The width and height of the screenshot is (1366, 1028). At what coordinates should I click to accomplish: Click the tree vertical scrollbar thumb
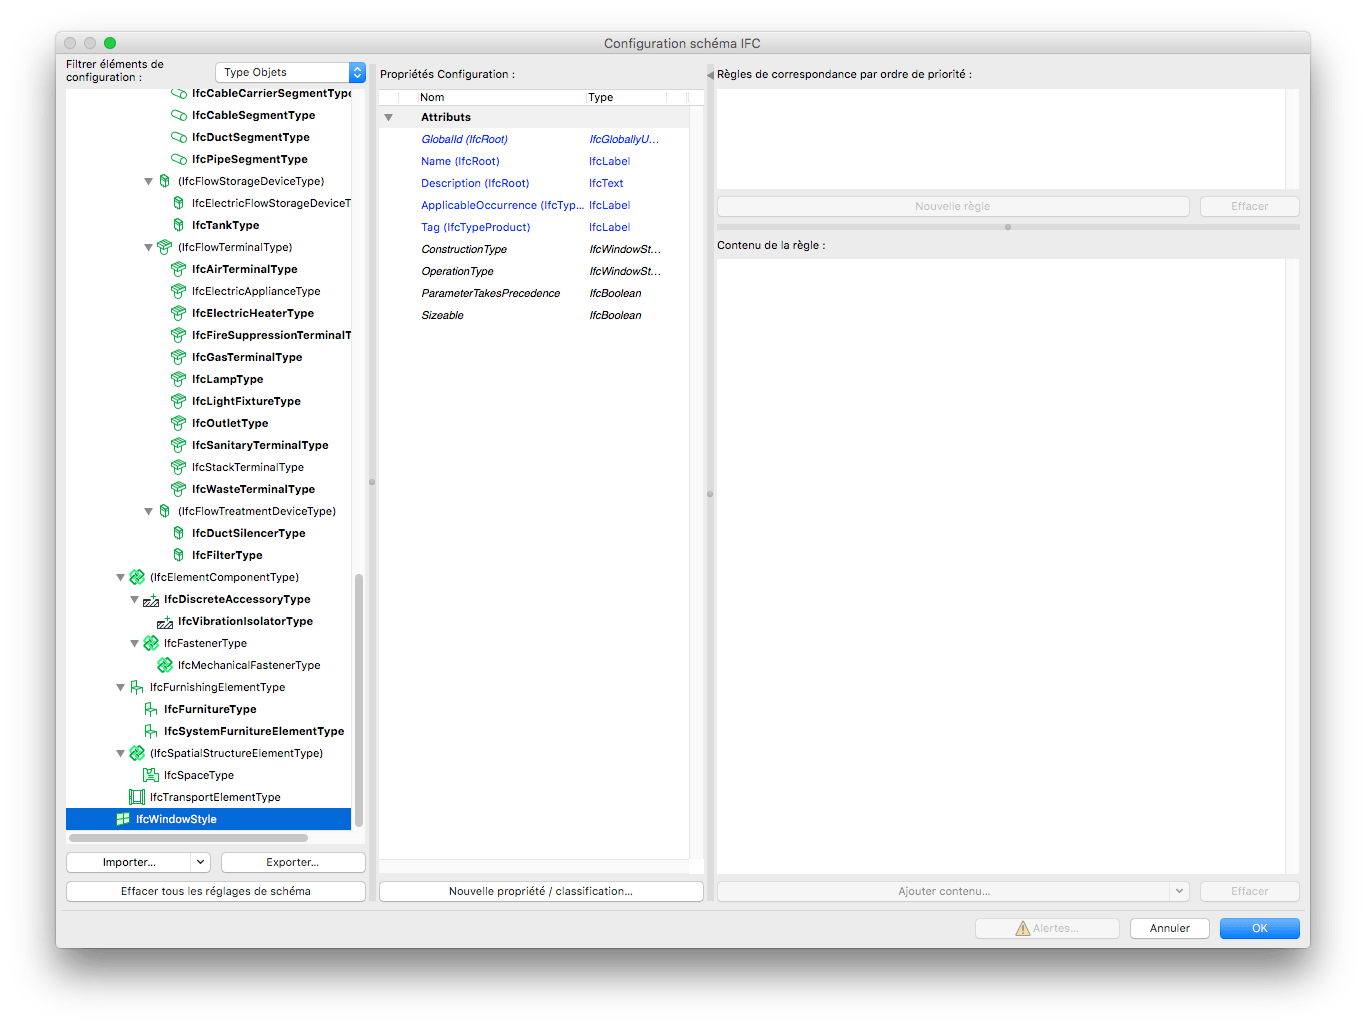(359, 699)
